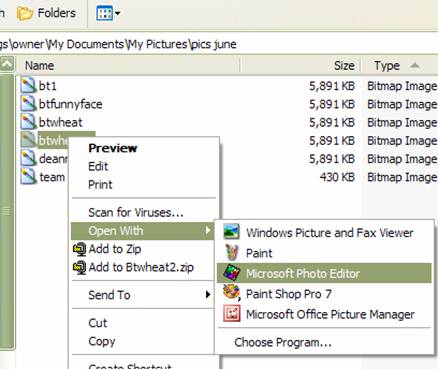Sort files by the Size column header

[x=301, y=65]
